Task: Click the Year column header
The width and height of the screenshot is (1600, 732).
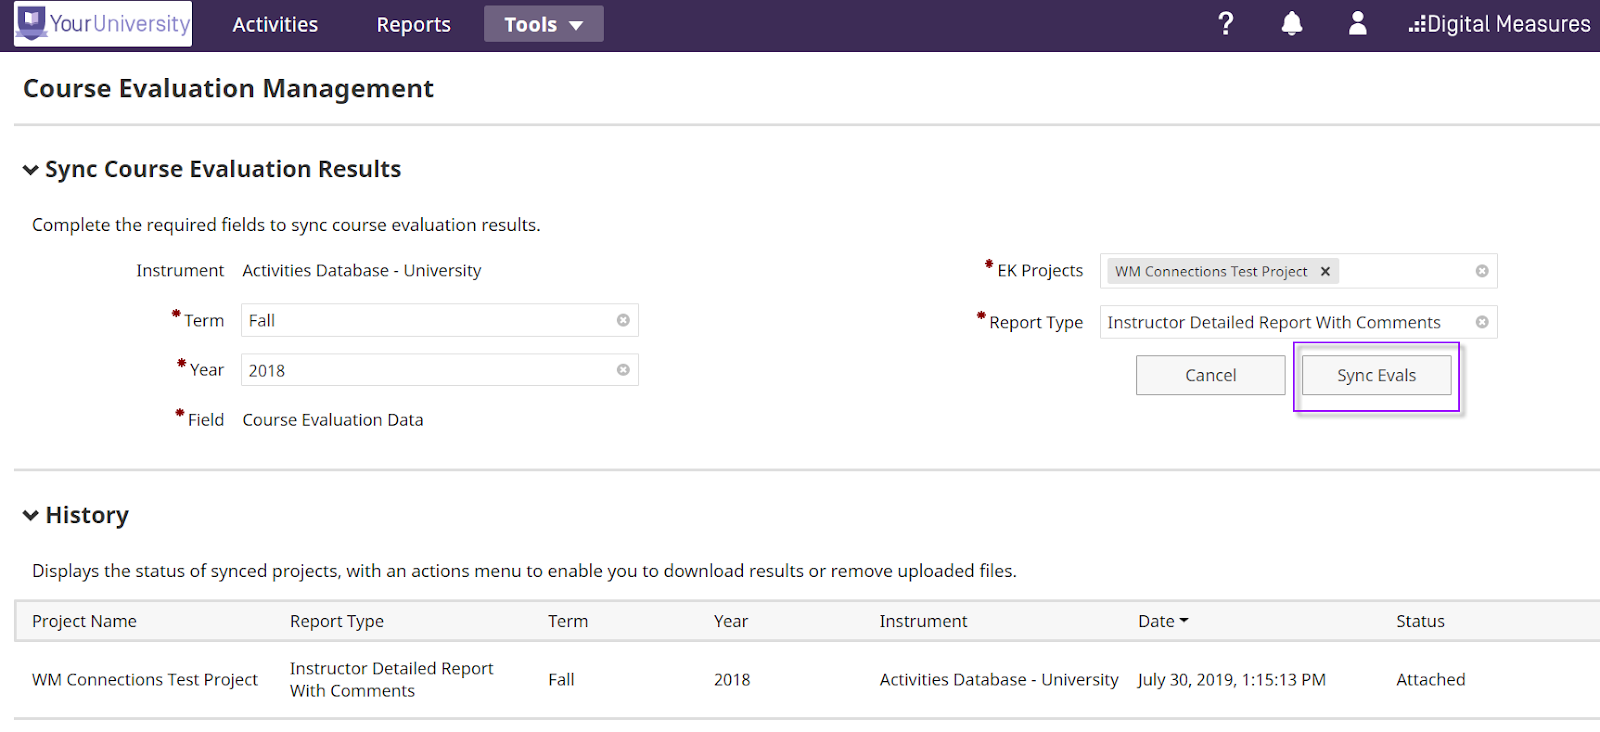Action: click(x=731, y=621)
